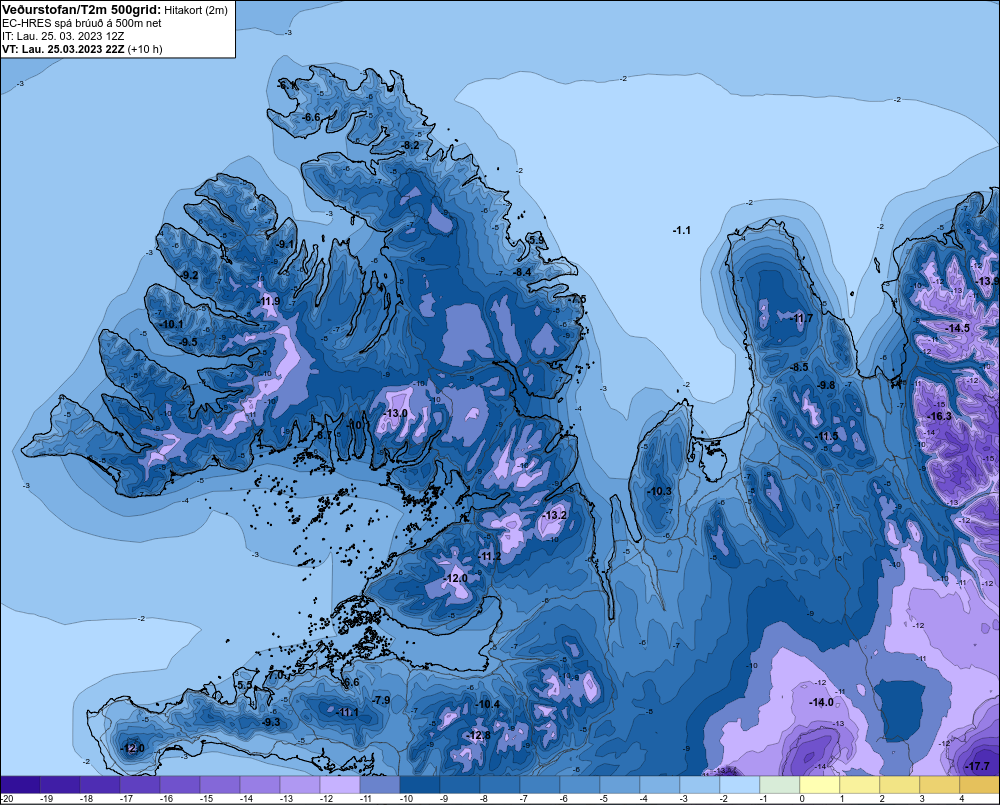Click the -7.9 temperature label
1000x805 pixels.
(381, 700)
